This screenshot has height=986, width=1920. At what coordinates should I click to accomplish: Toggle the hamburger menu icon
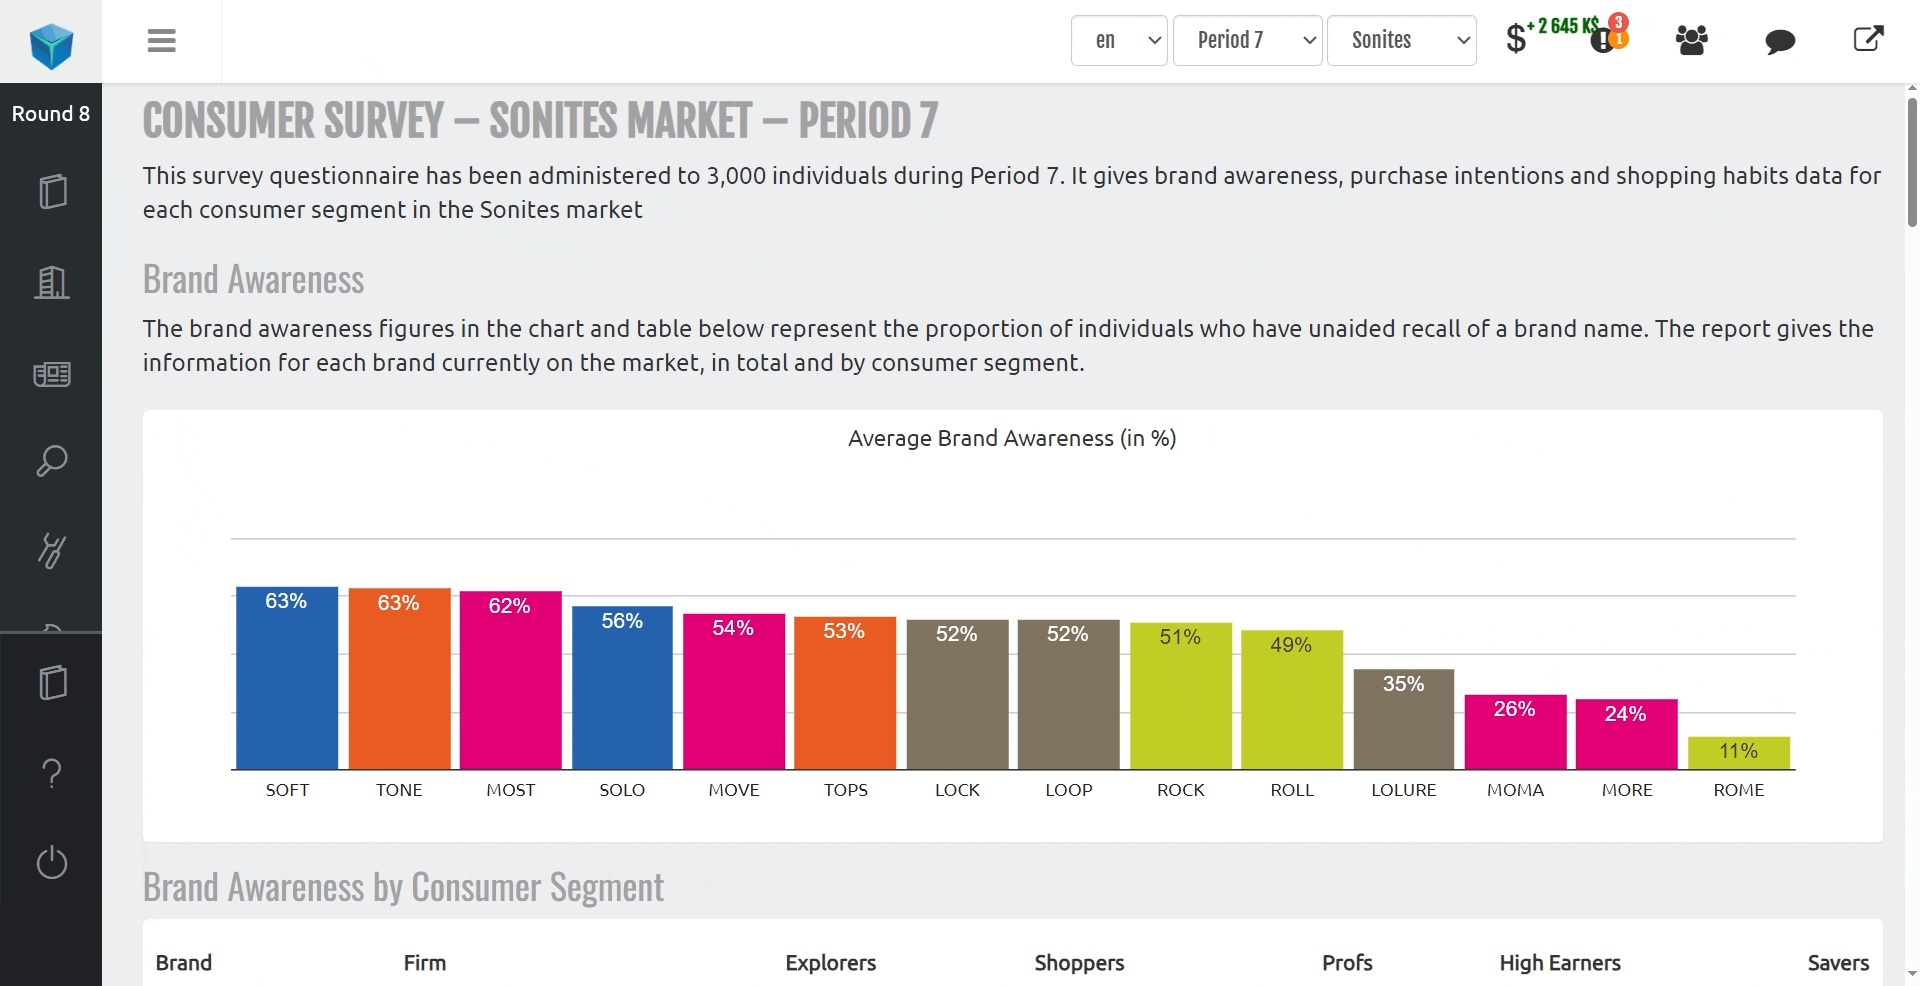[x=161, y=41]
